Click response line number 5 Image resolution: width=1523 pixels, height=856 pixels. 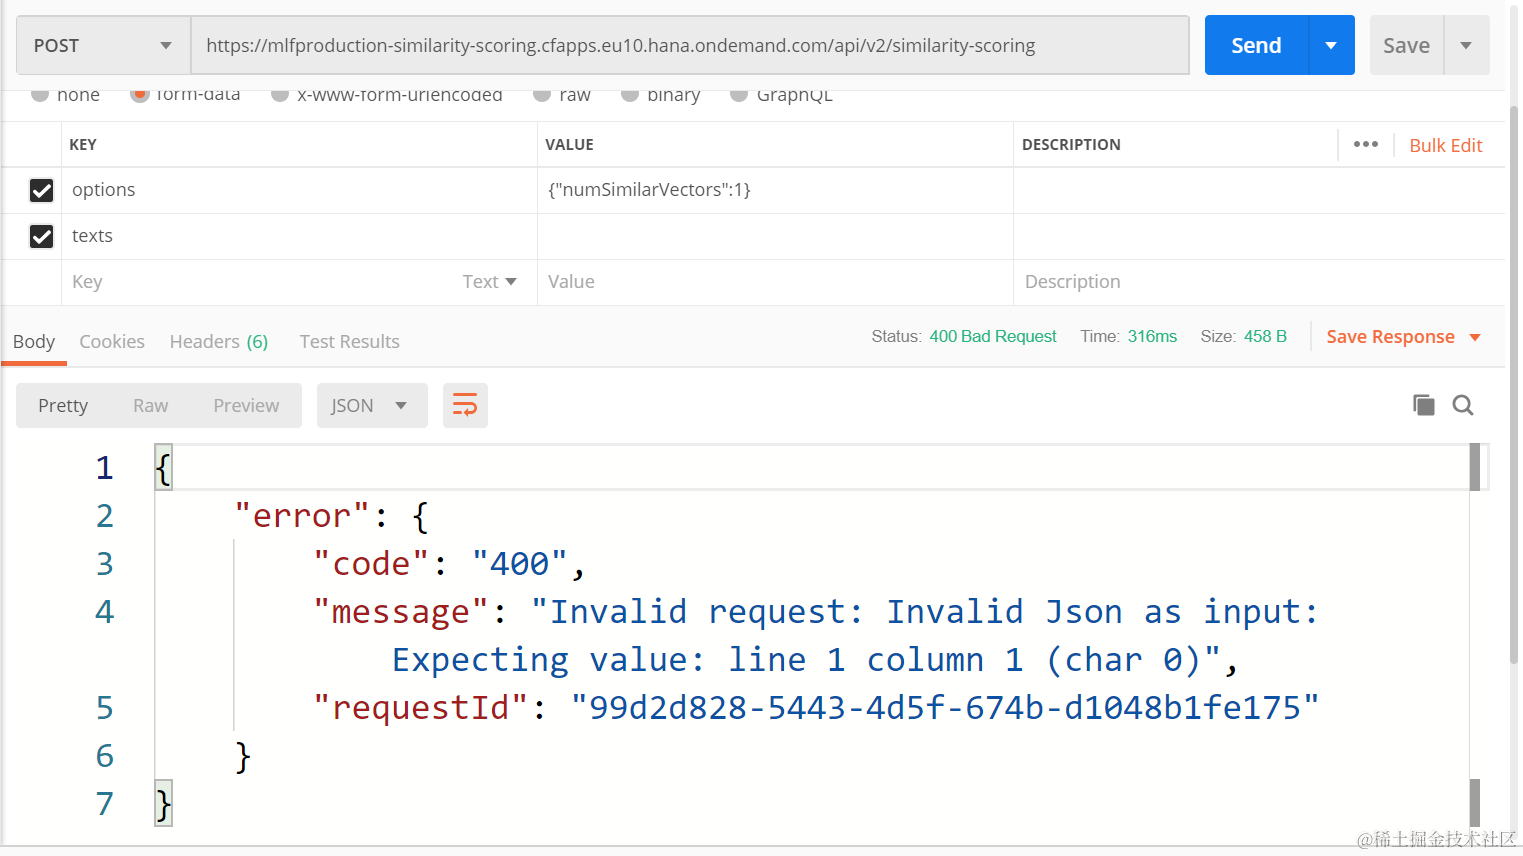(105, 708)
